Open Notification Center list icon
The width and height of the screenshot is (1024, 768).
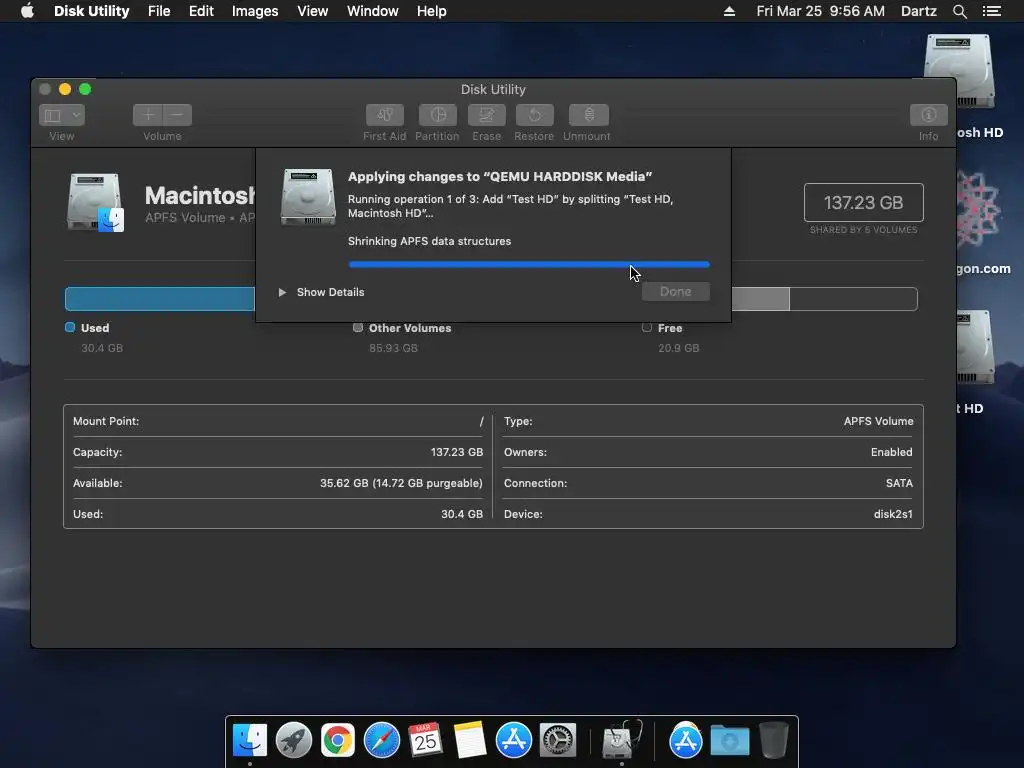[992, 11]
